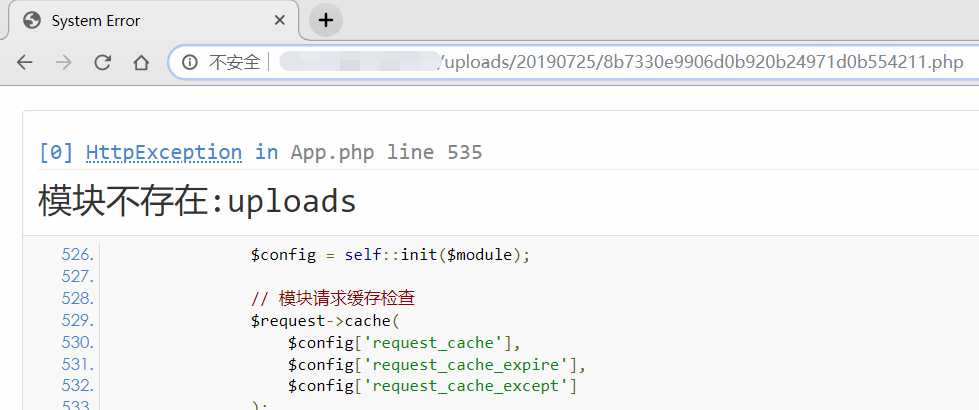Focus the address bar URL text
The image size is (979, 410).
[700, 62]
